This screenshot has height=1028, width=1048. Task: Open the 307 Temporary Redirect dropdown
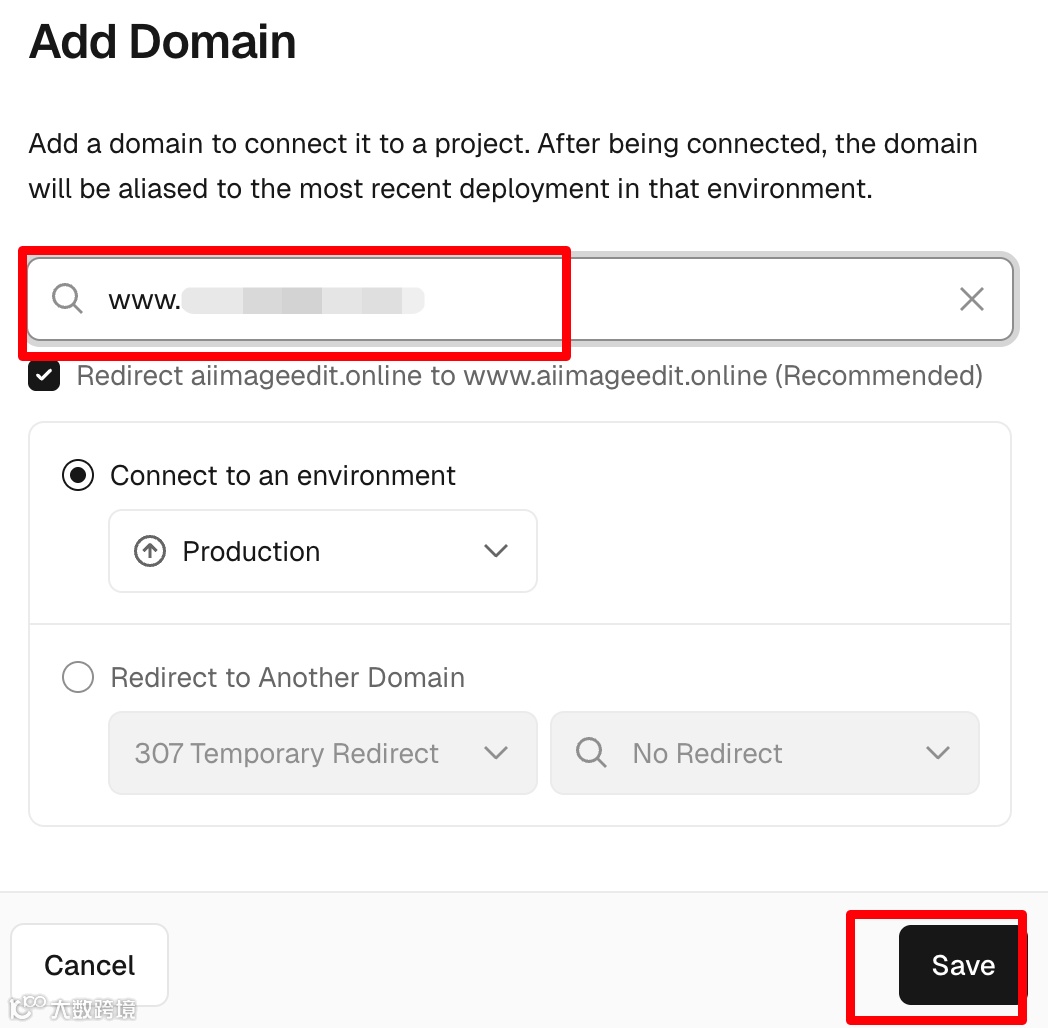click(x=322, y=753)
